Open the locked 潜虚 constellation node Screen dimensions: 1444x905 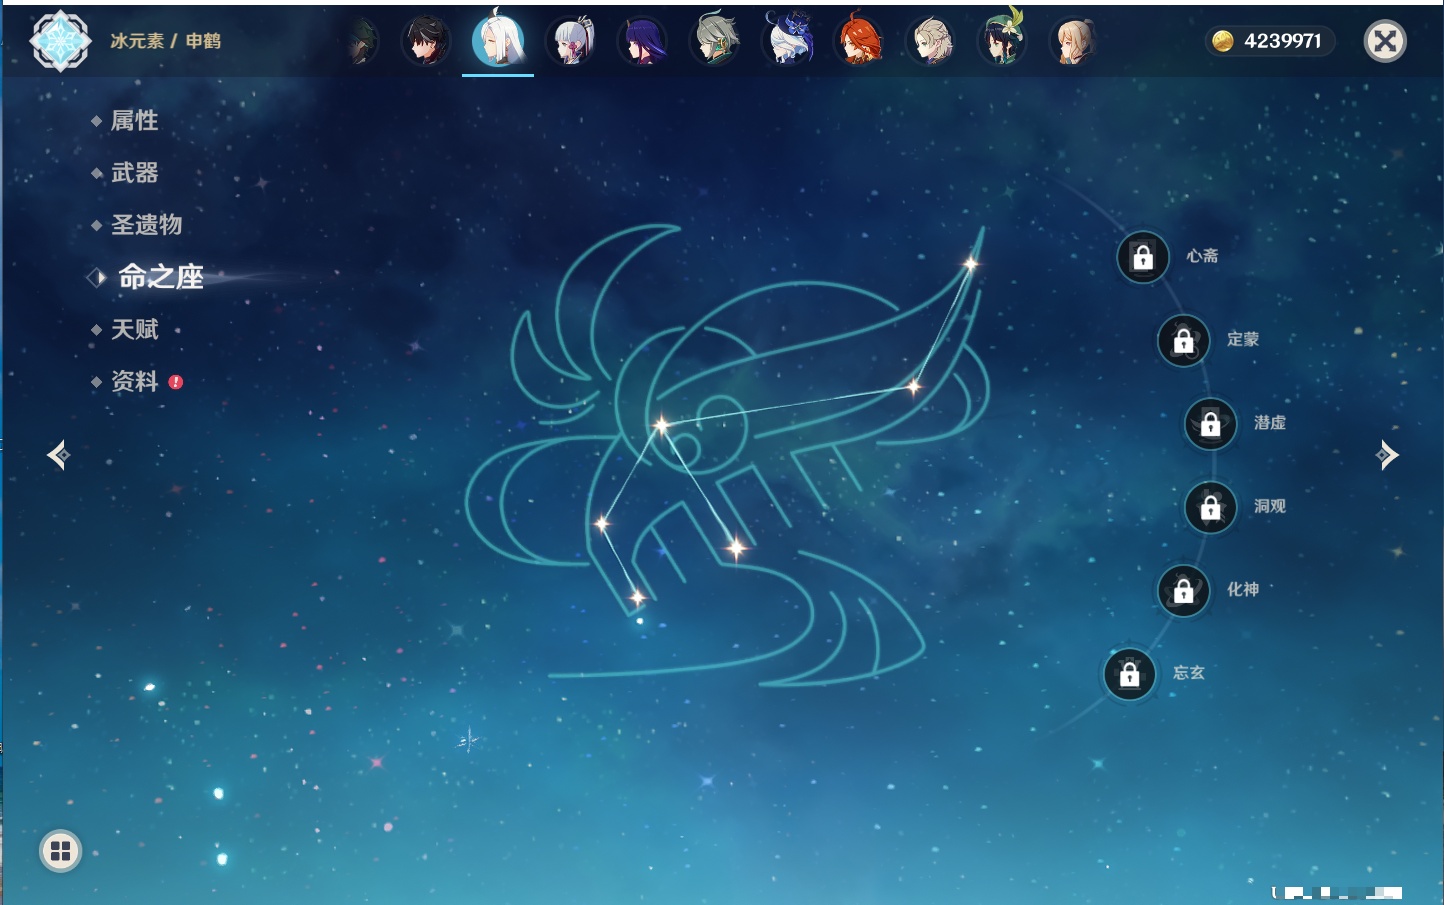click(1211, 424)
